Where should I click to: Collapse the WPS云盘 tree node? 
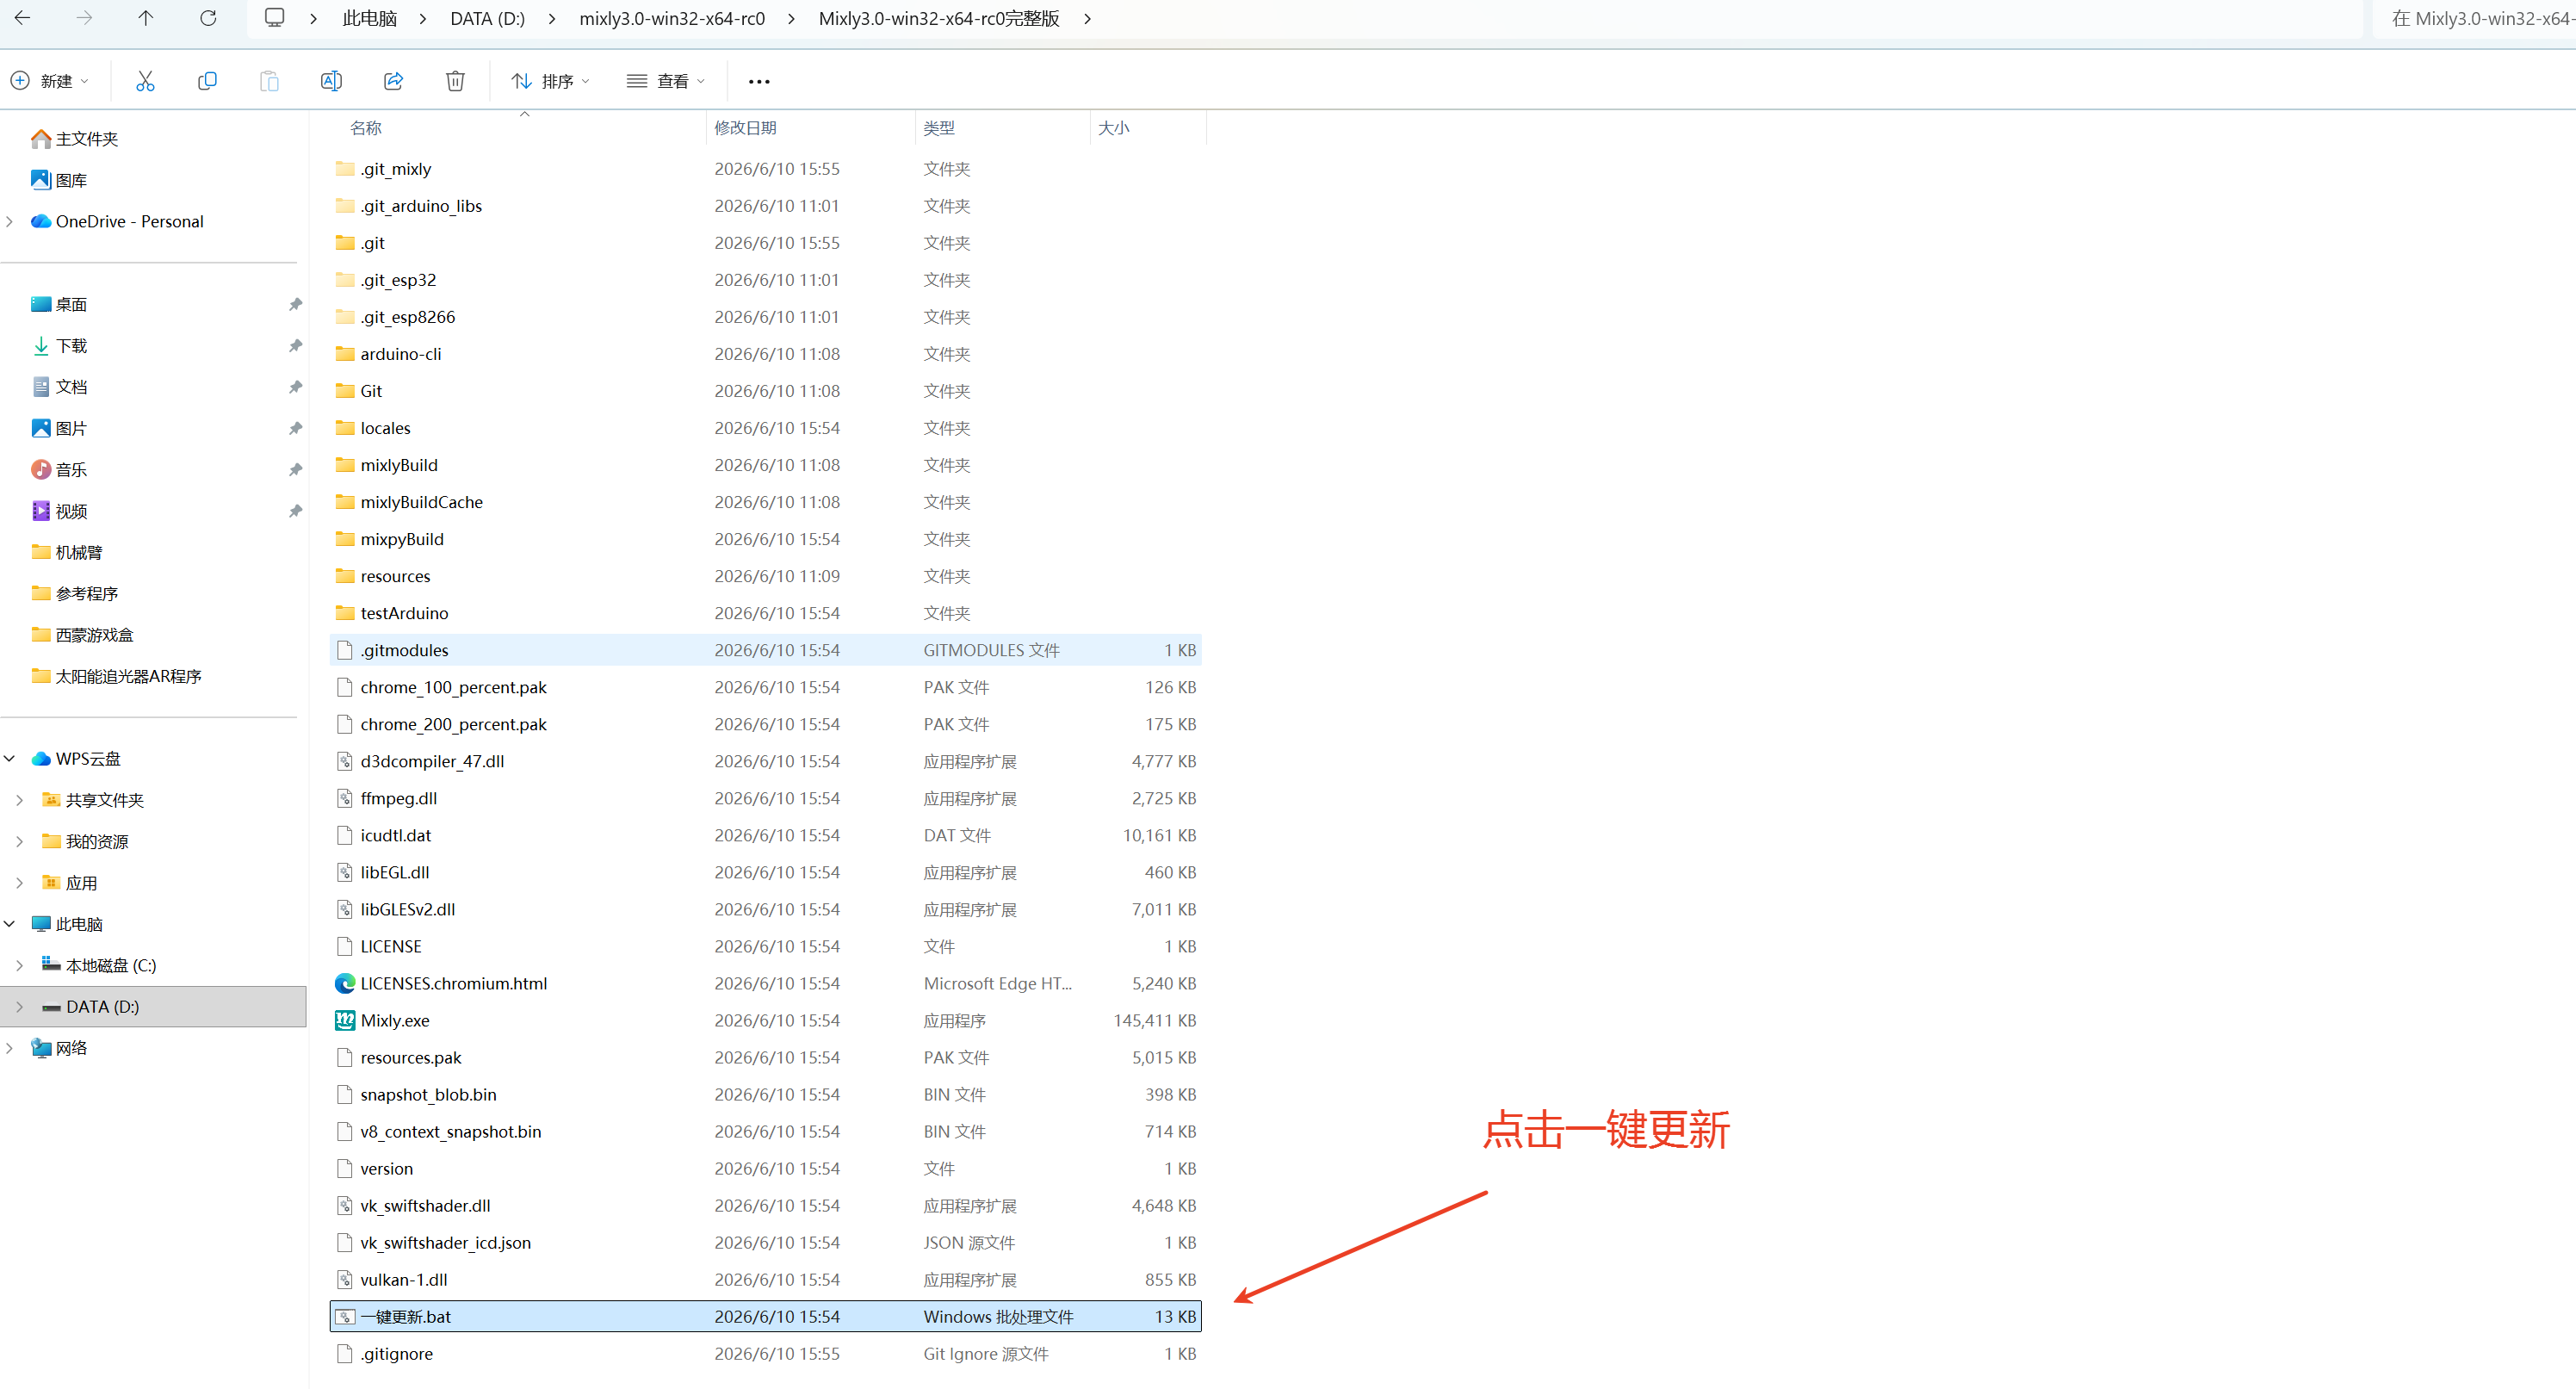10,759
